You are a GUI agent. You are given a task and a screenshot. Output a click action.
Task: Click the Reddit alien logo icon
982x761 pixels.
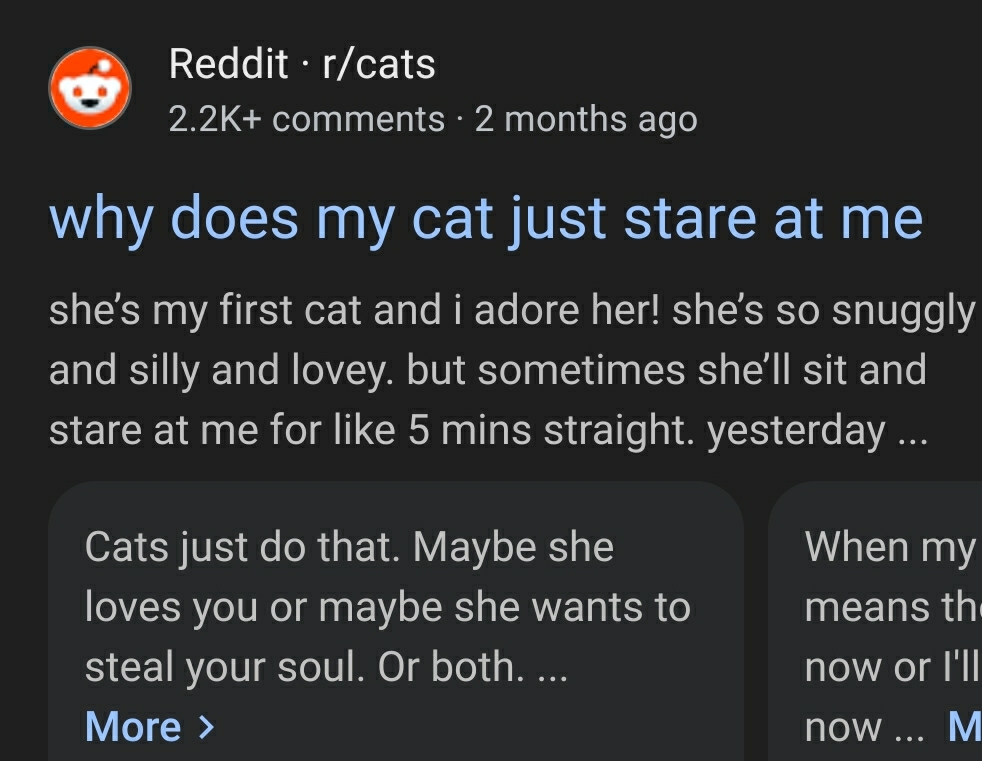coord(90,89)
